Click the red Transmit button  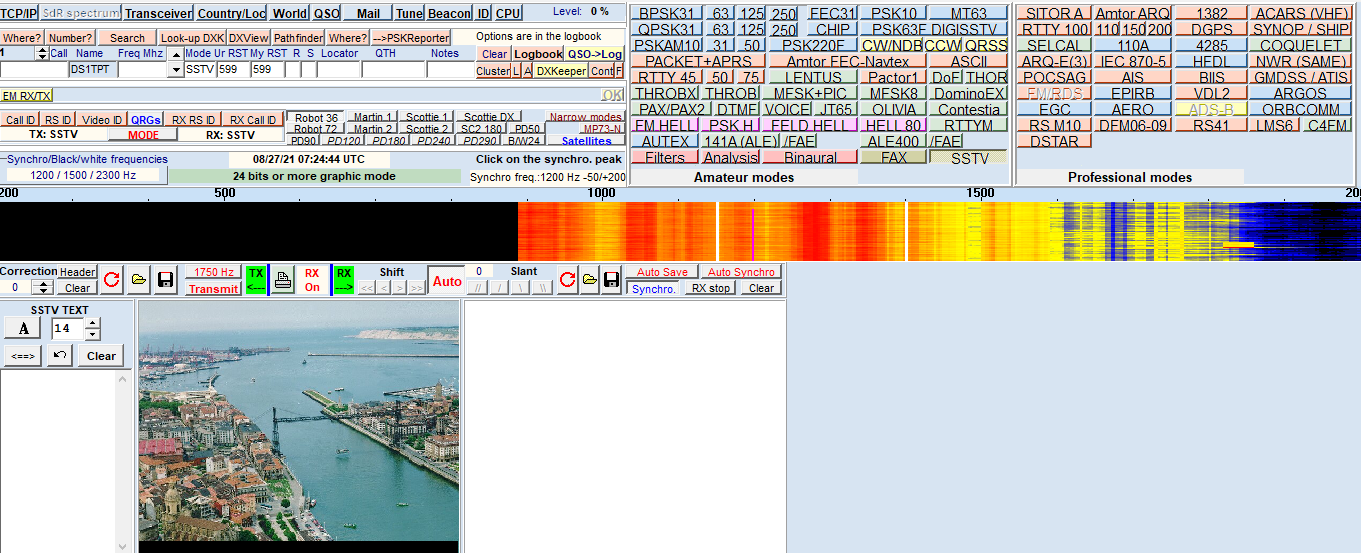[x=214, y=289]
